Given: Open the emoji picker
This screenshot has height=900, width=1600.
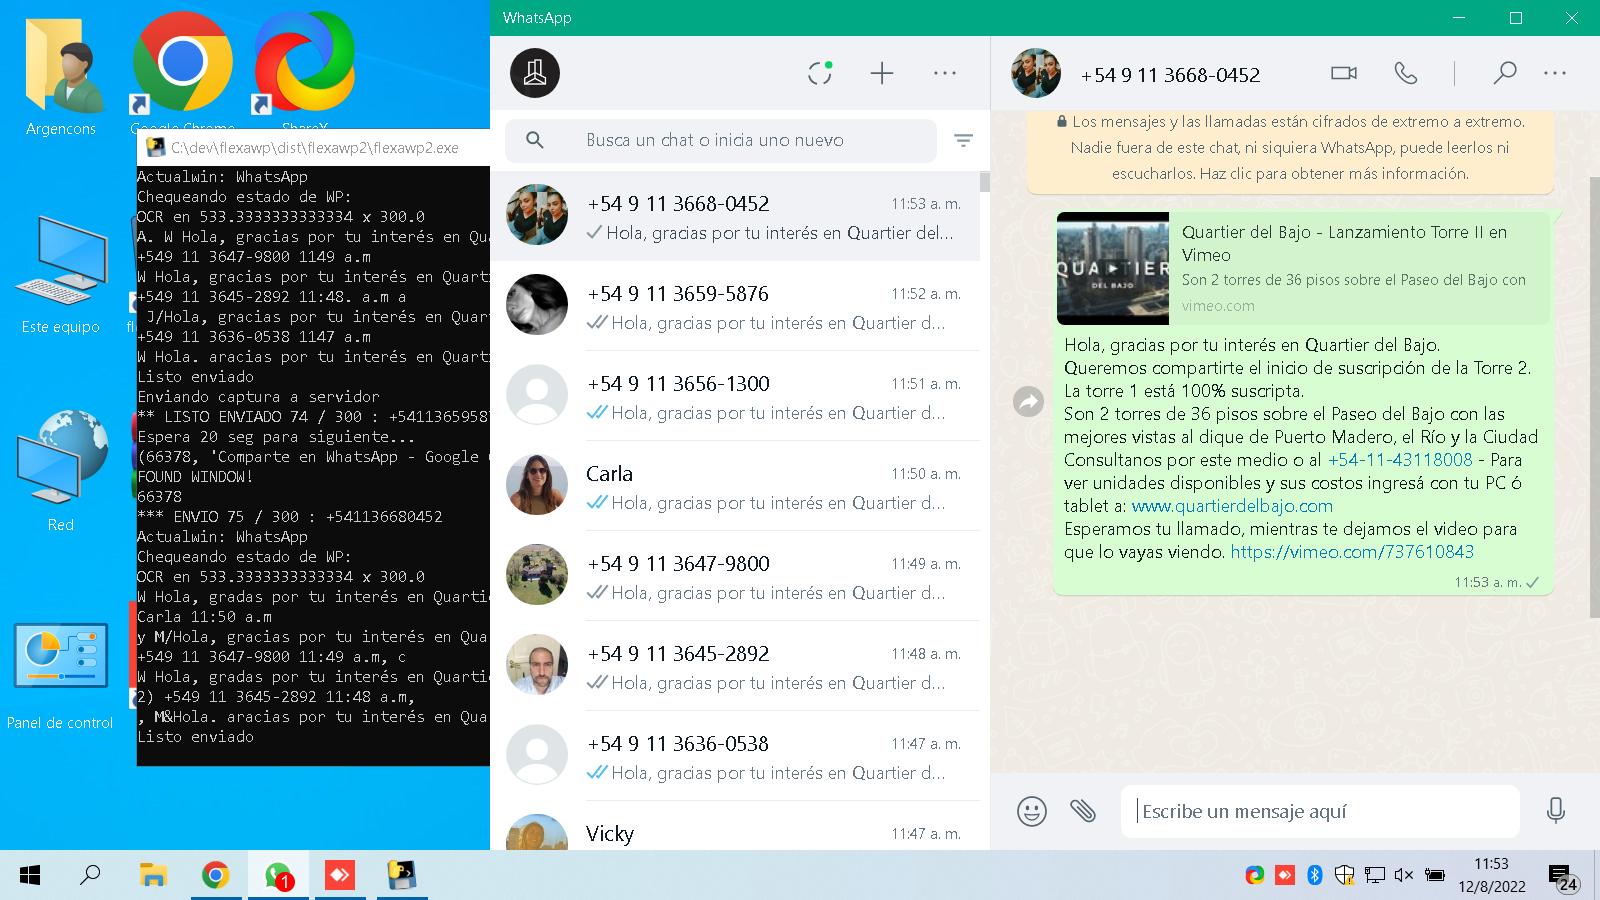Looking at the screenshot, I should (x=1031, y=811).
